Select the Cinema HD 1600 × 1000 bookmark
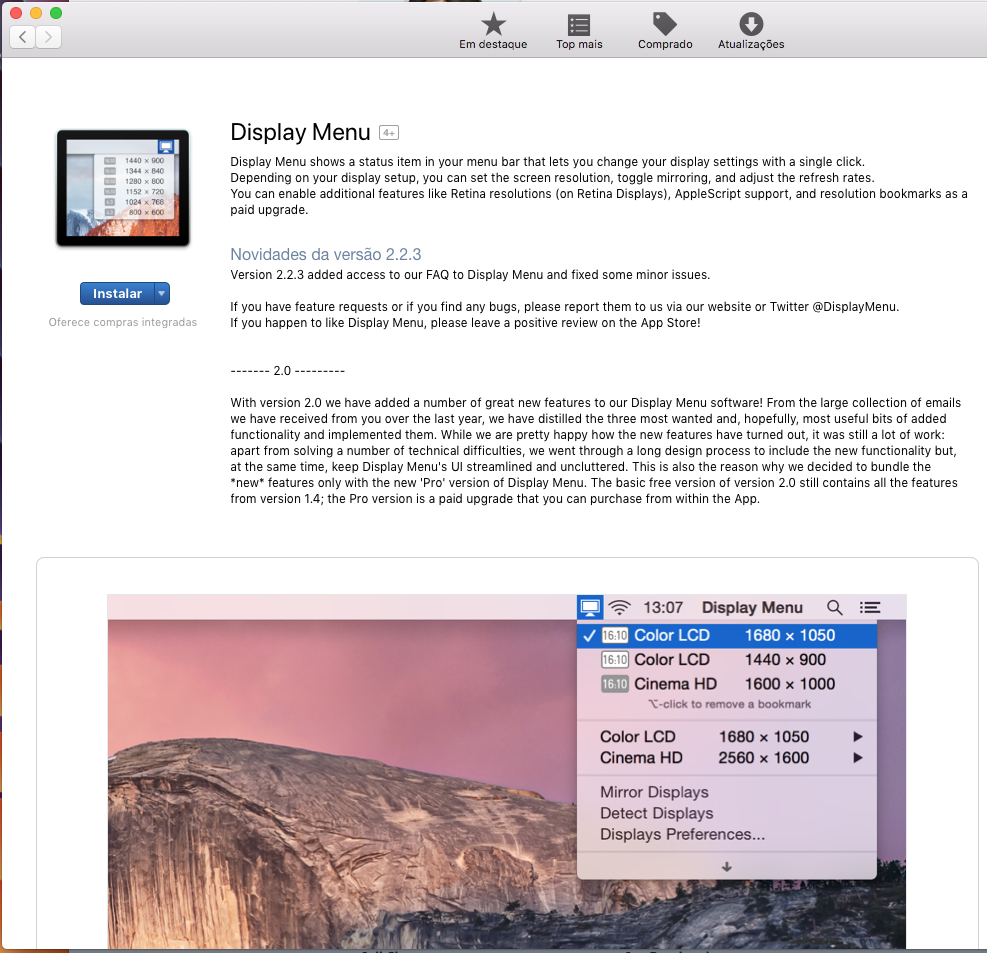Viewport: 987px width, 953px height. (726, 684)
